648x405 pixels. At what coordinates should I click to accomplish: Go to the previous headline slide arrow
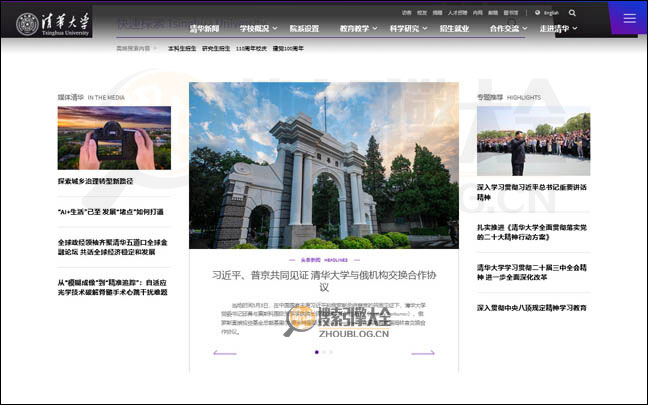(225, 353)
